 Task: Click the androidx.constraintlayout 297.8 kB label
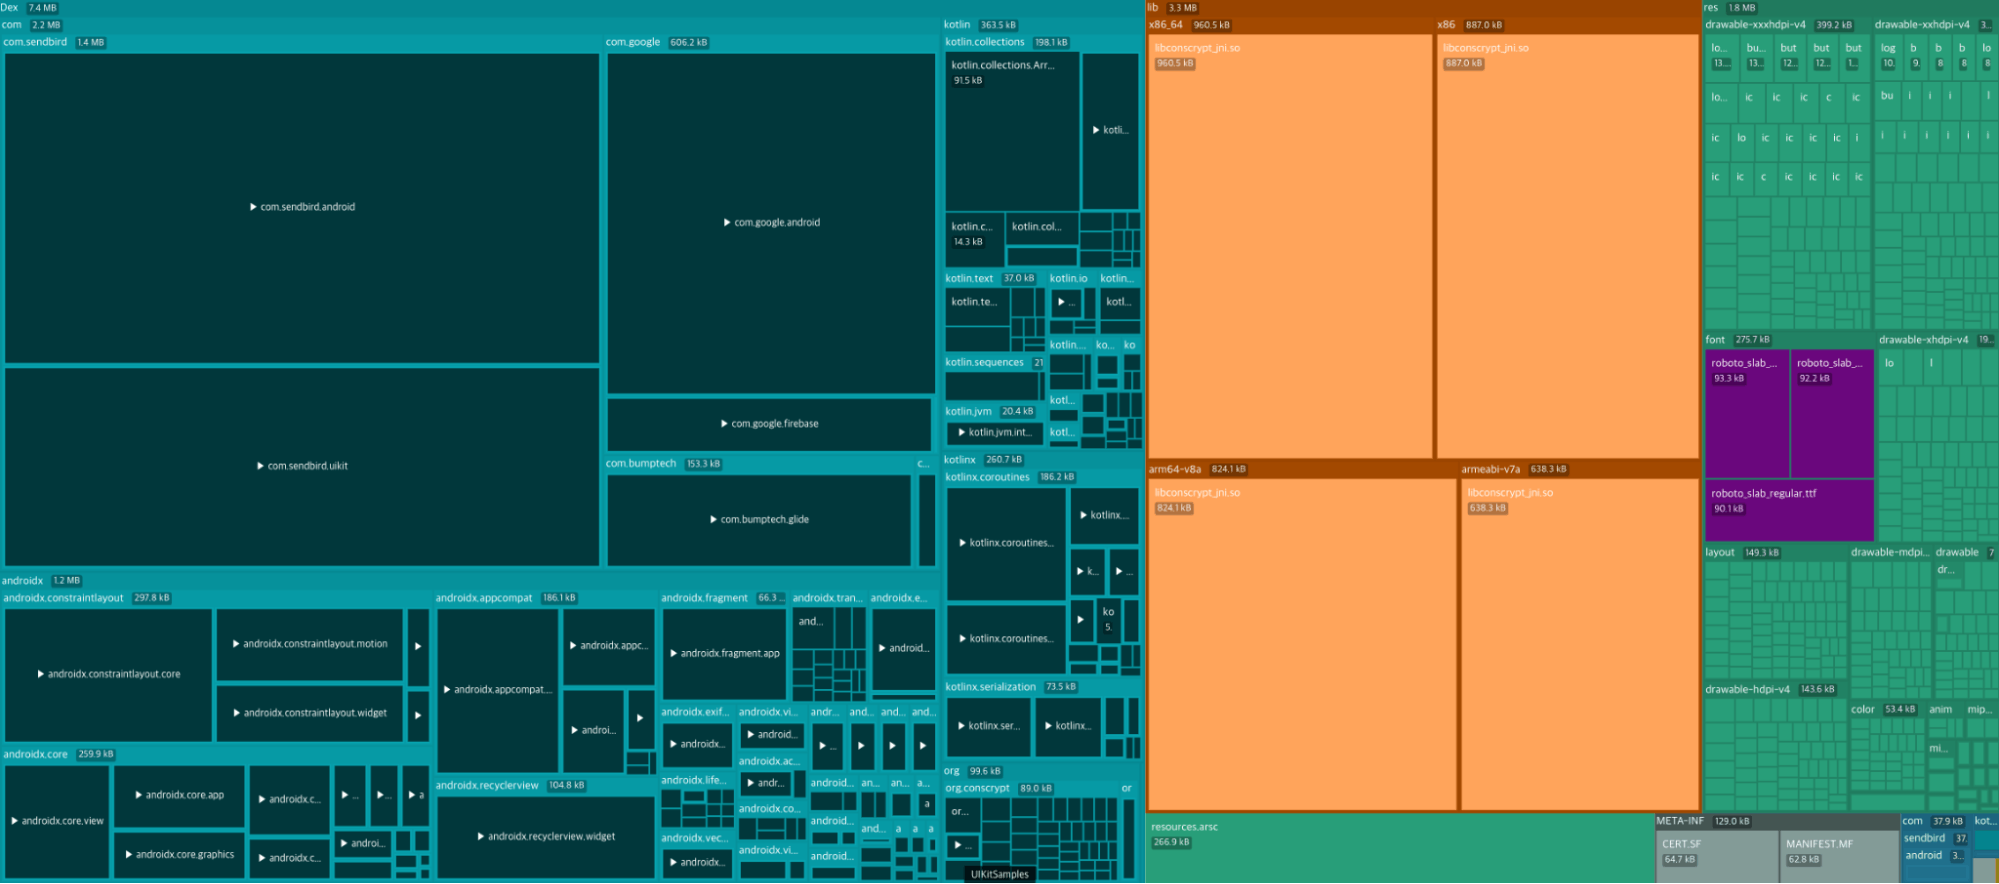point(87,598)
